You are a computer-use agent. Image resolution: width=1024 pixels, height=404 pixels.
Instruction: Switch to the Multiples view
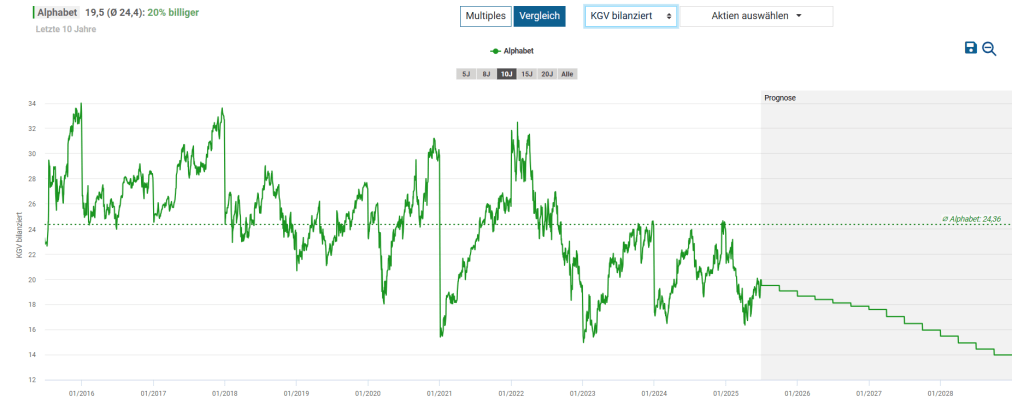(485, 16)
